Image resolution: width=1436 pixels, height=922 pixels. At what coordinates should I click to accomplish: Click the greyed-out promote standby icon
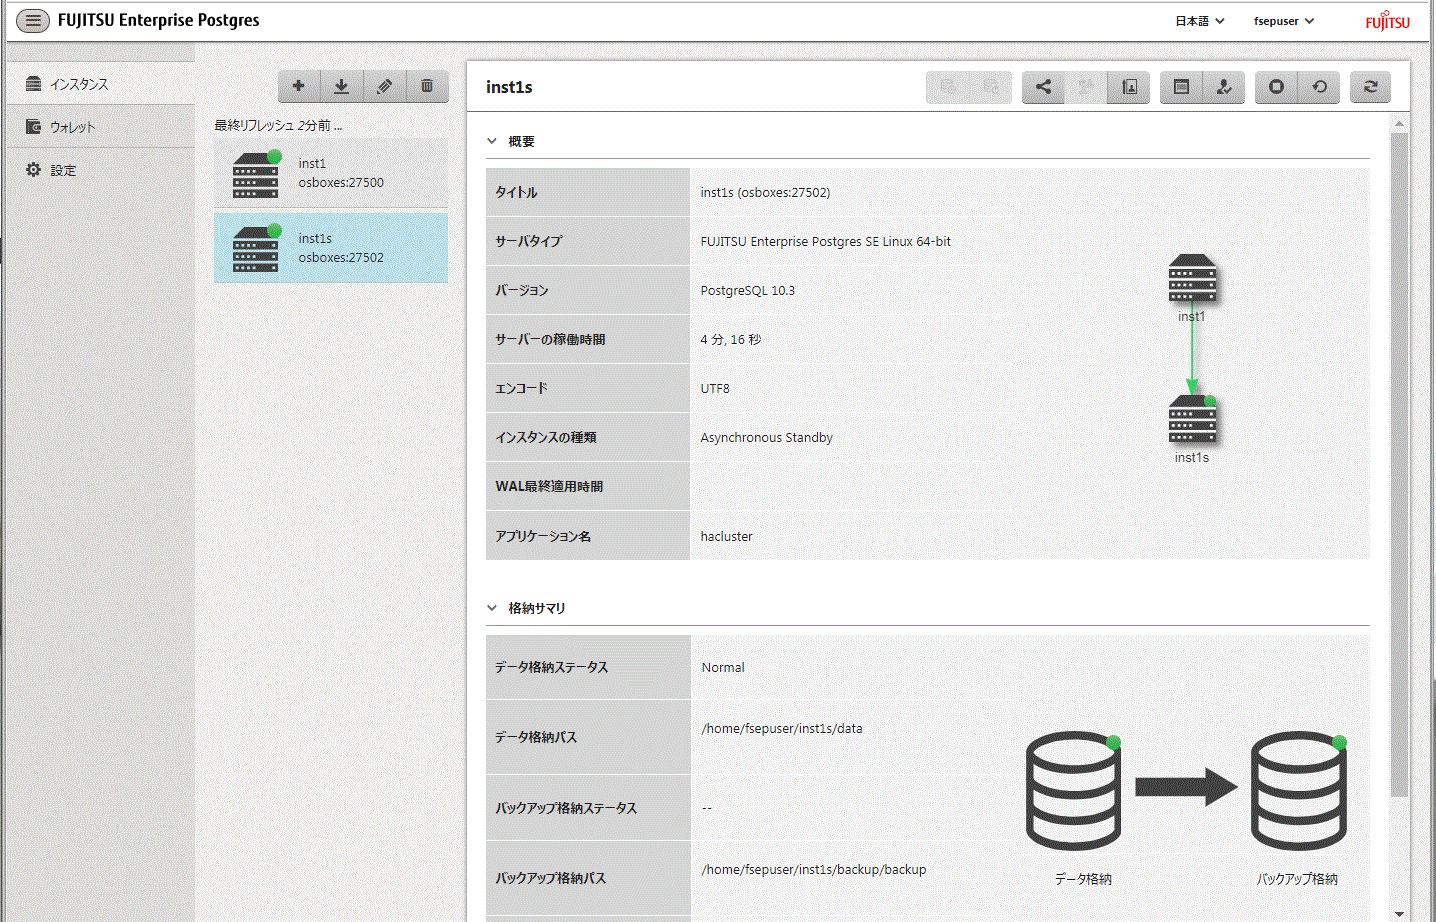click(x=1086, y=87)
